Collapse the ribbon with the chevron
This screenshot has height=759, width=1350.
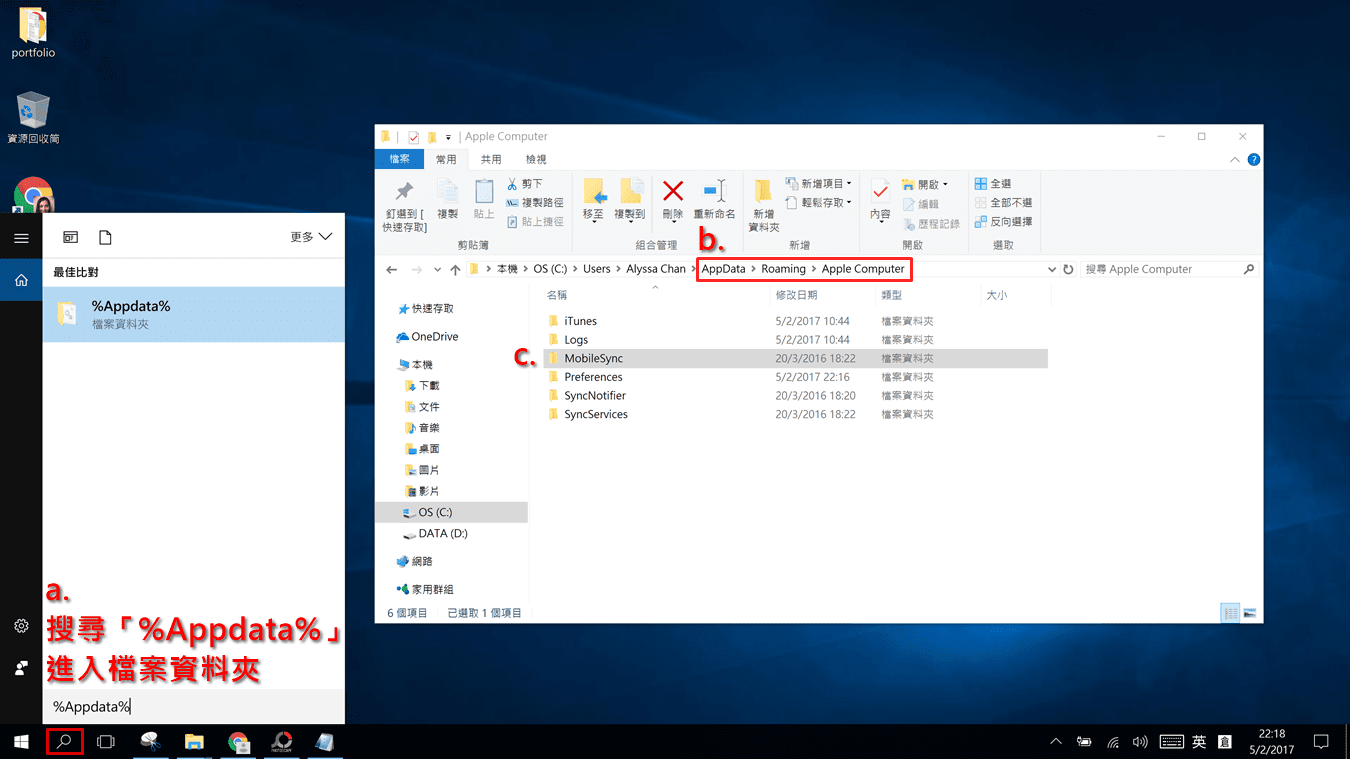1234,160
